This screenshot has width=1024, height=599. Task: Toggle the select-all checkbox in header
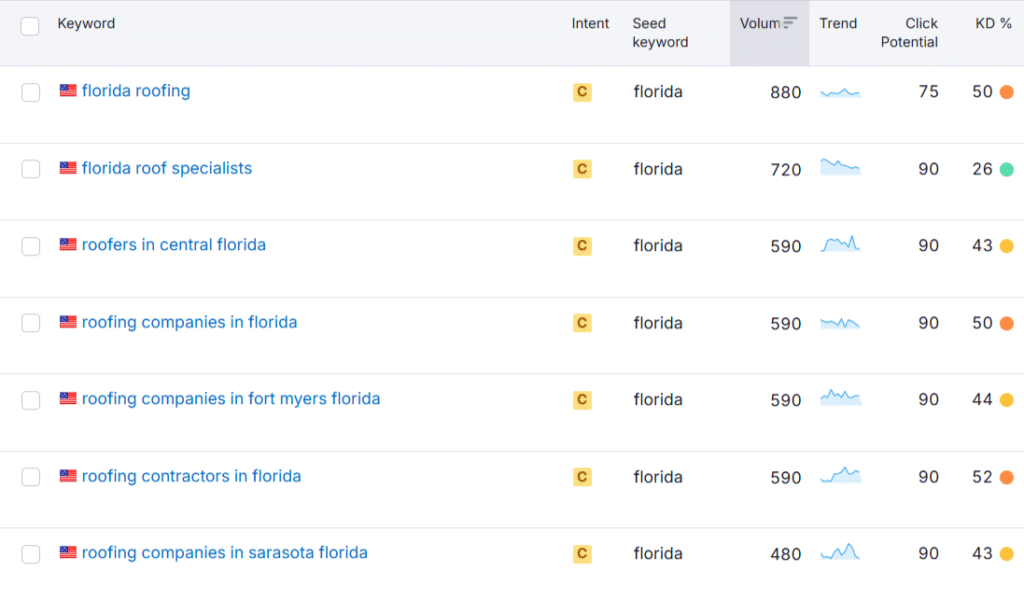(x=30, y=26)
